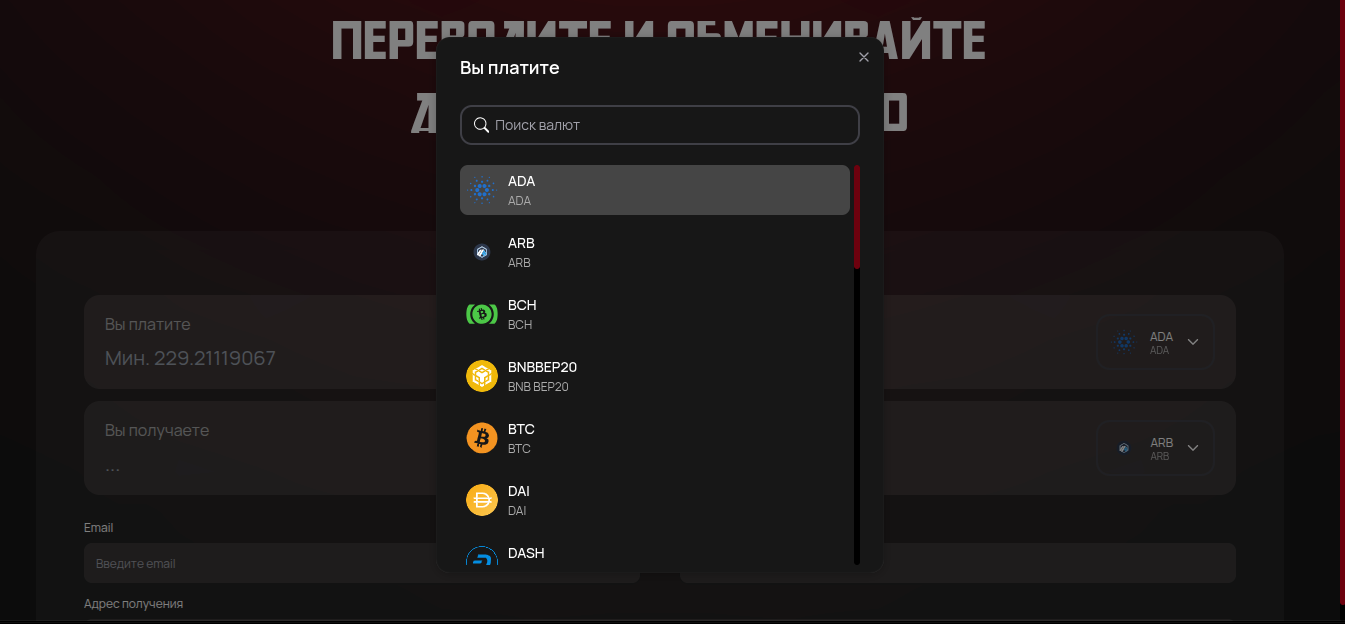Close the currency selection dialog

(864, 57)
